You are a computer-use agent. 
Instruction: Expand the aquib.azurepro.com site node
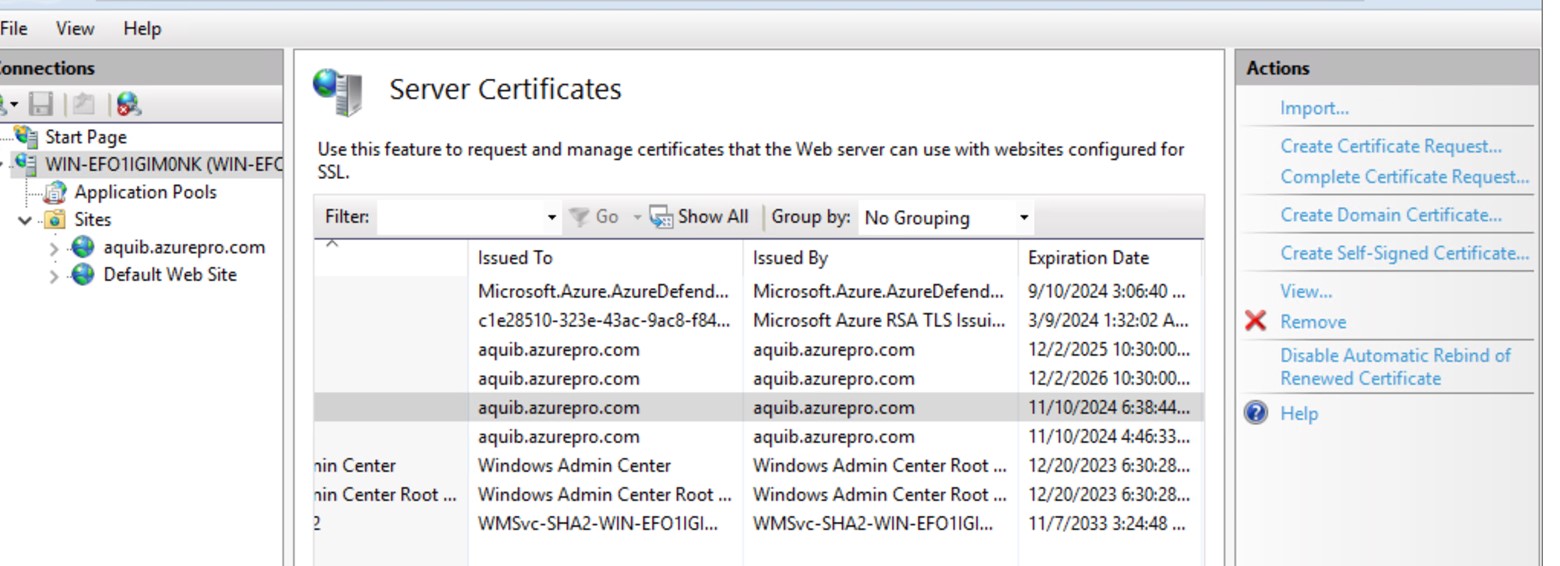[54, 248]
